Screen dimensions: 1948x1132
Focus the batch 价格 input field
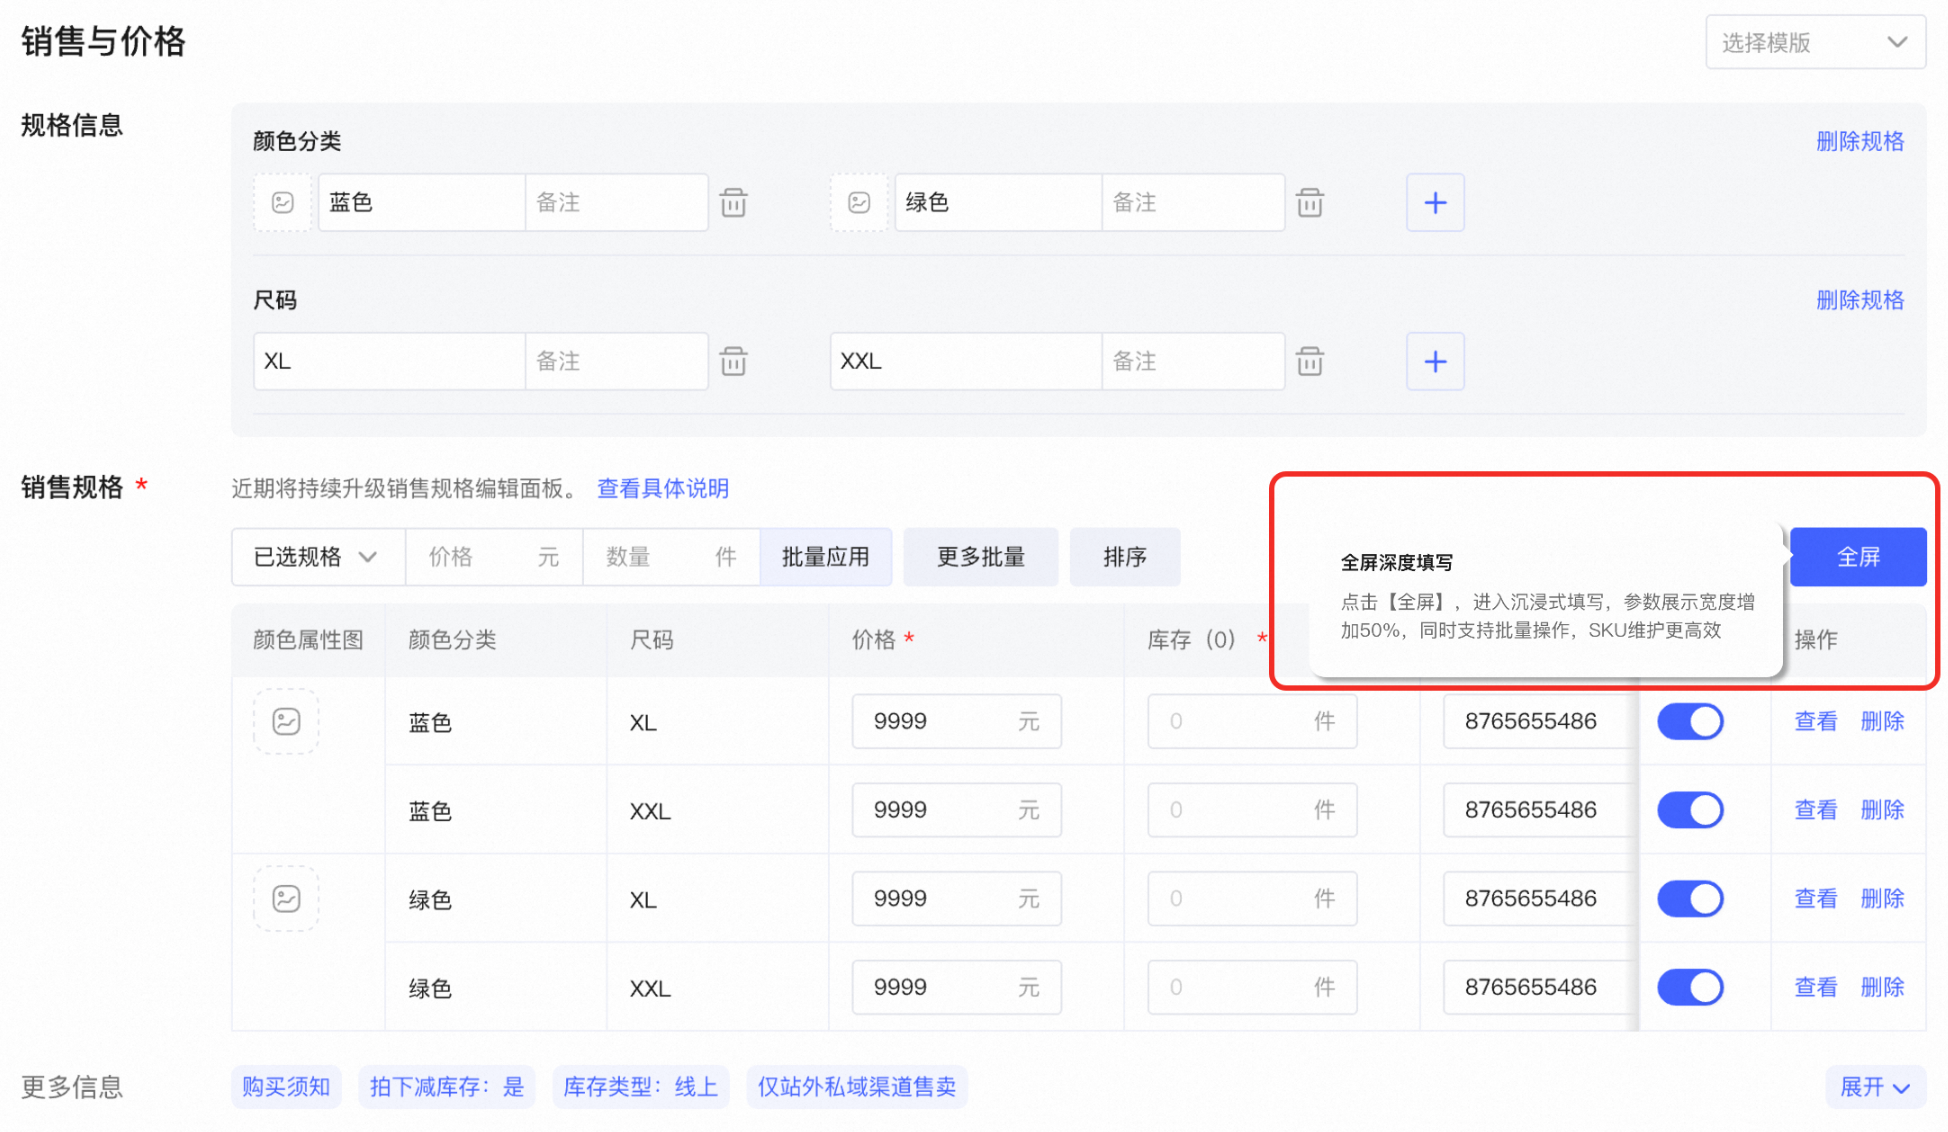pos(494,557)
